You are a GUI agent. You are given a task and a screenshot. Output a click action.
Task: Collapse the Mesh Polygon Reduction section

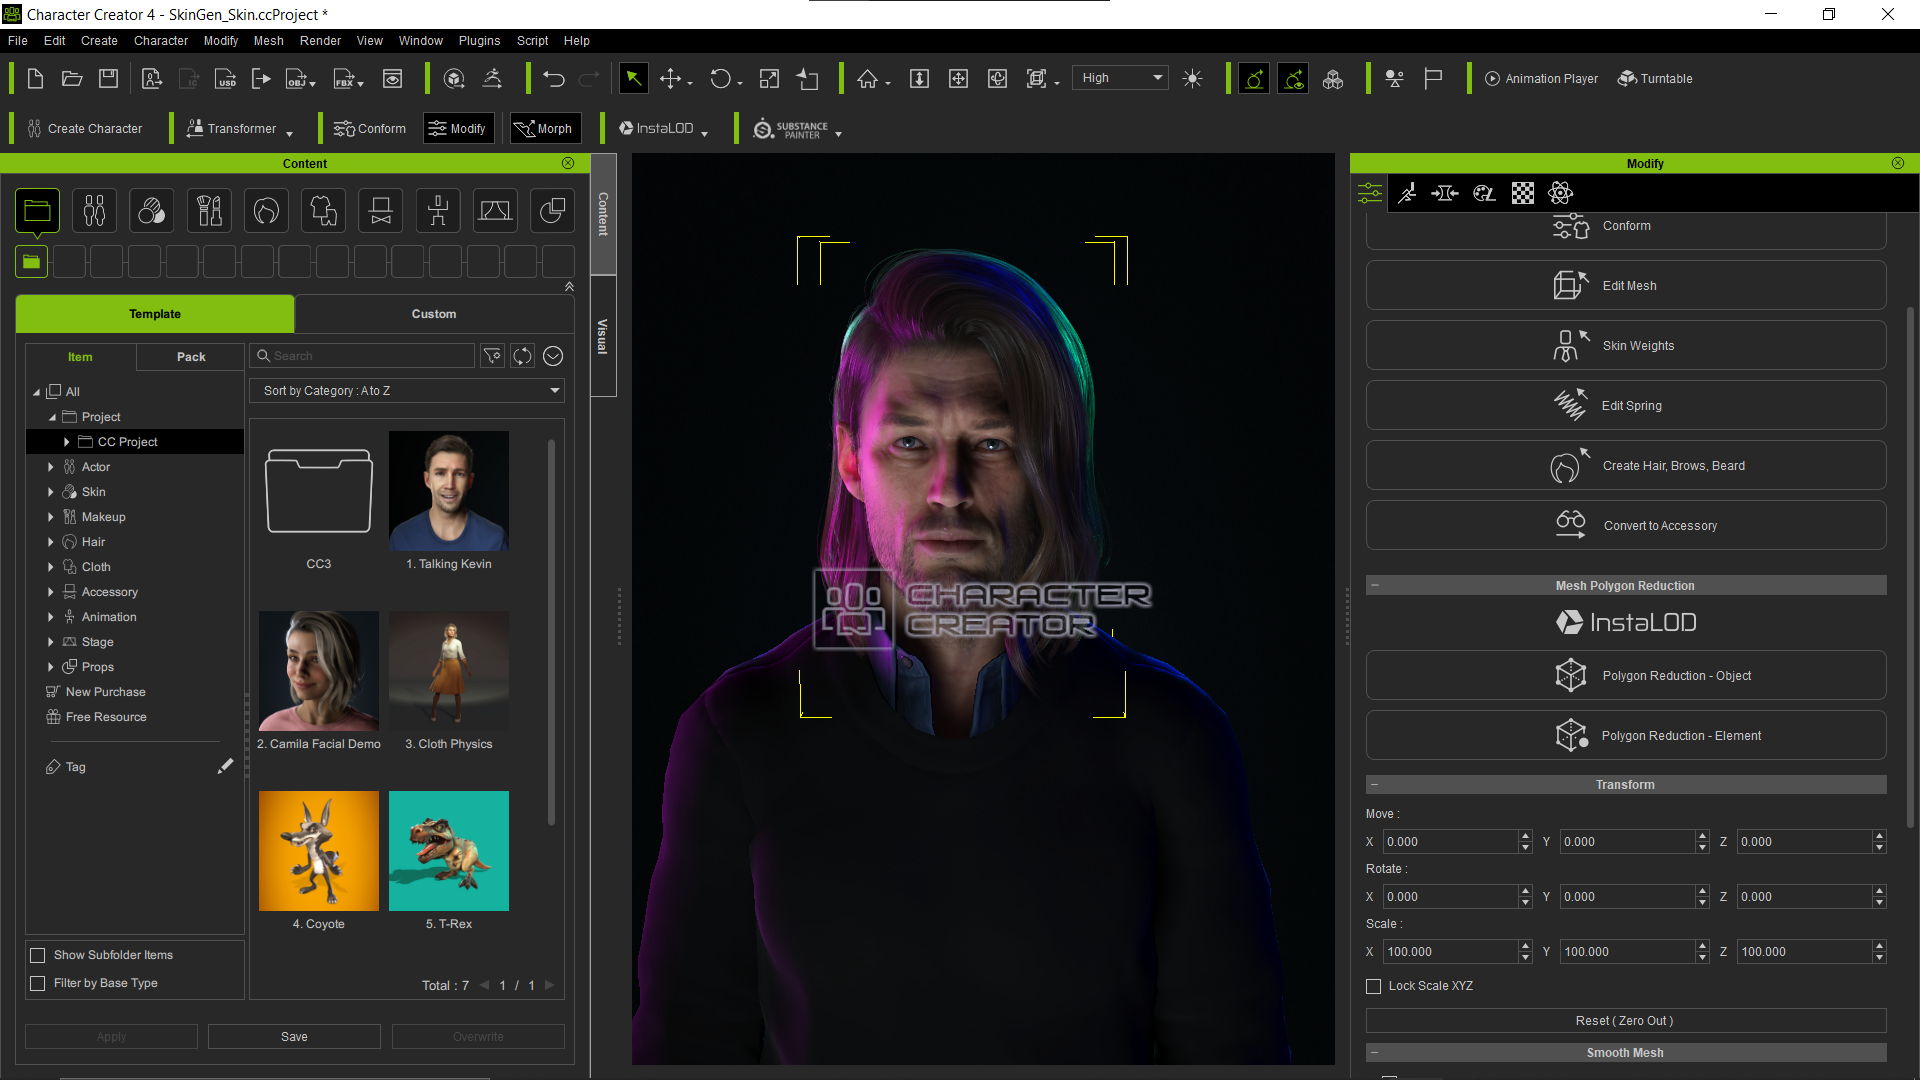(1375, 586)
